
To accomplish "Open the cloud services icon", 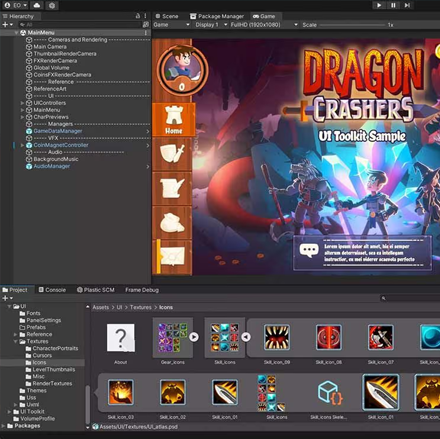I will 37,5.
